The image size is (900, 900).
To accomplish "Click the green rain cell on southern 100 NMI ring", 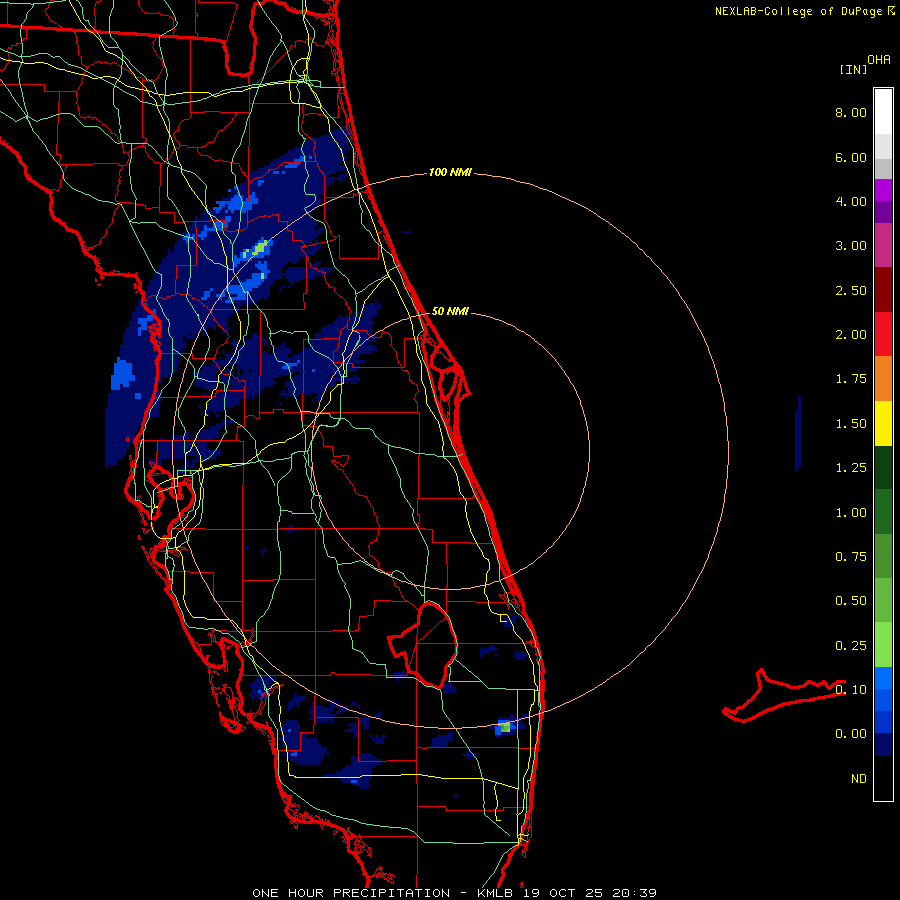I will coord(505,727).
